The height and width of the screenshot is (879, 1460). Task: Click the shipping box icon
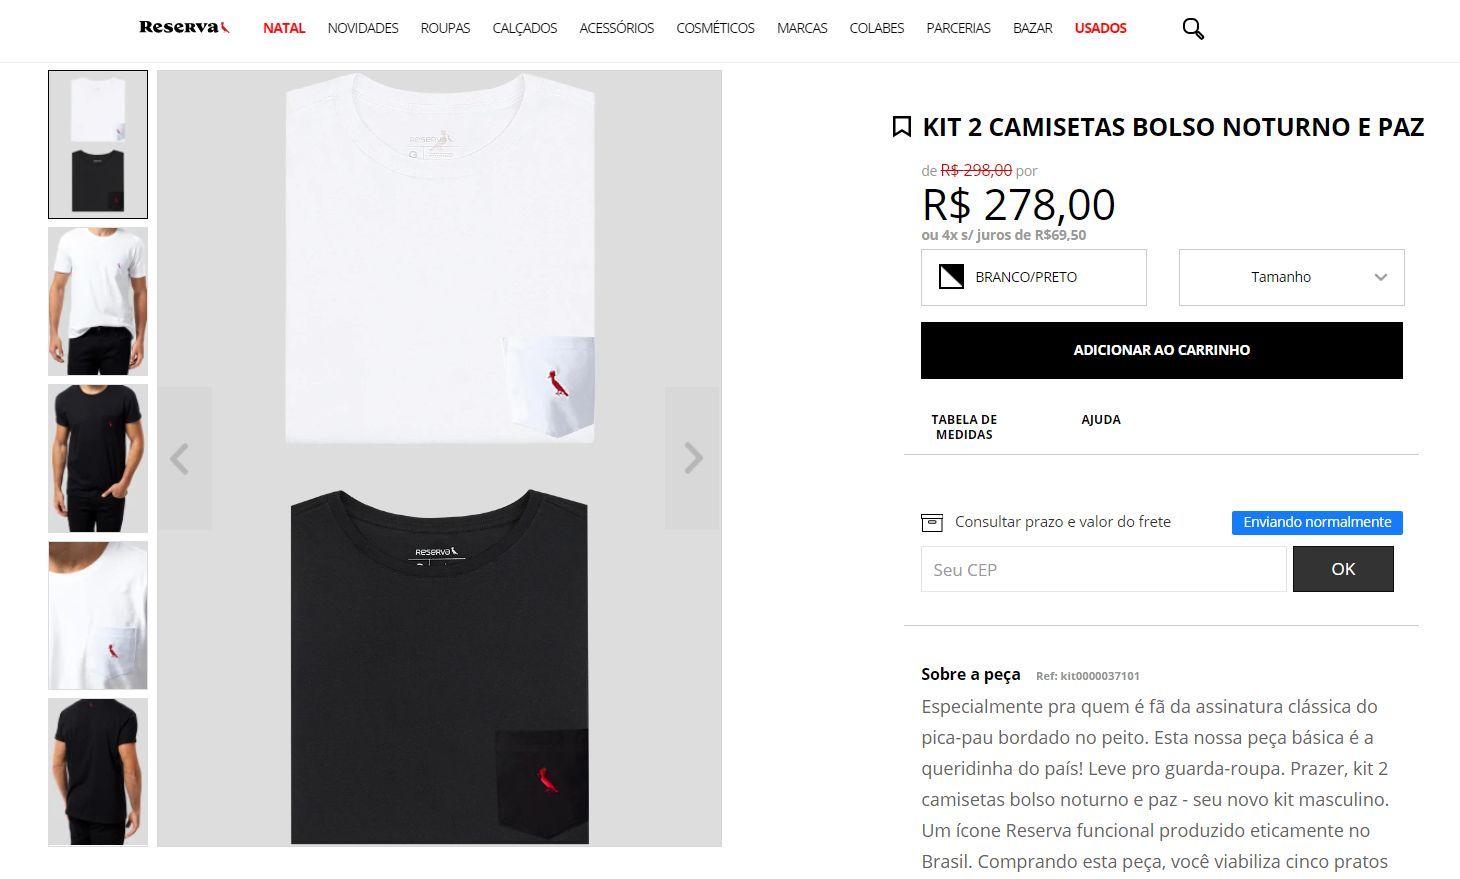coord(932,522)
